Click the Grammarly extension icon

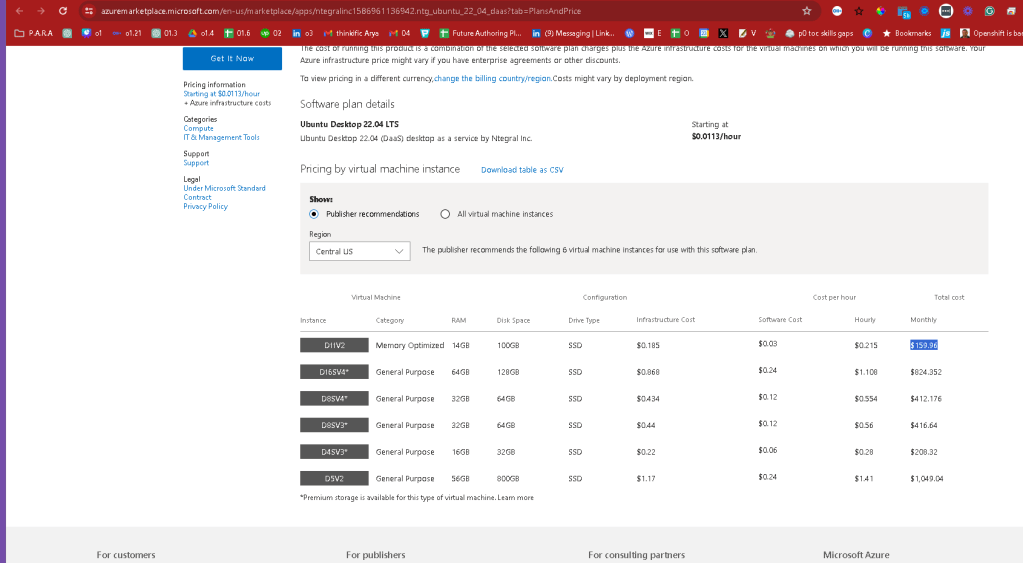point(990,11)
